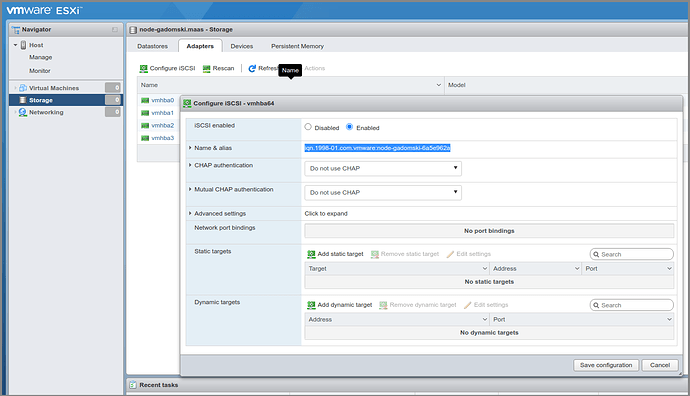The width and height of the screenshot is (690, 396).
Task: Select the Enabled iSCSI radio button
Action: 349,127
